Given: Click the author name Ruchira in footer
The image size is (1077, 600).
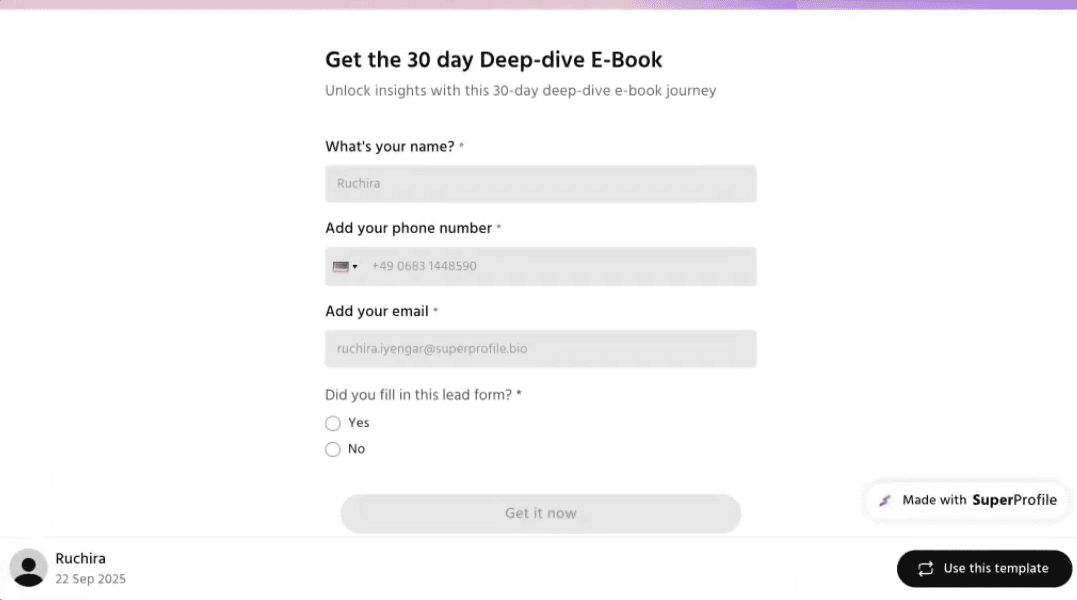Looking at the screenshot, I should click(80, 558).
